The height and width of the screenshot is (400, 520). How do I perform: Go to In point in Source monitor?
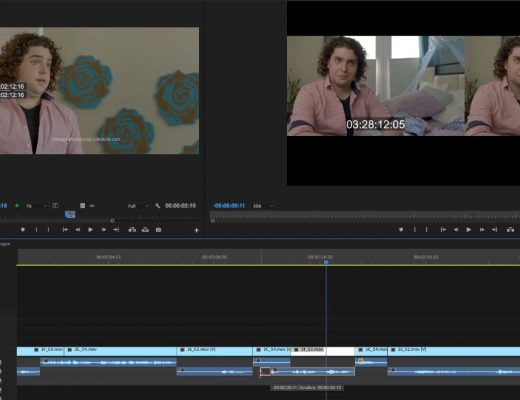tap(65, 230)
